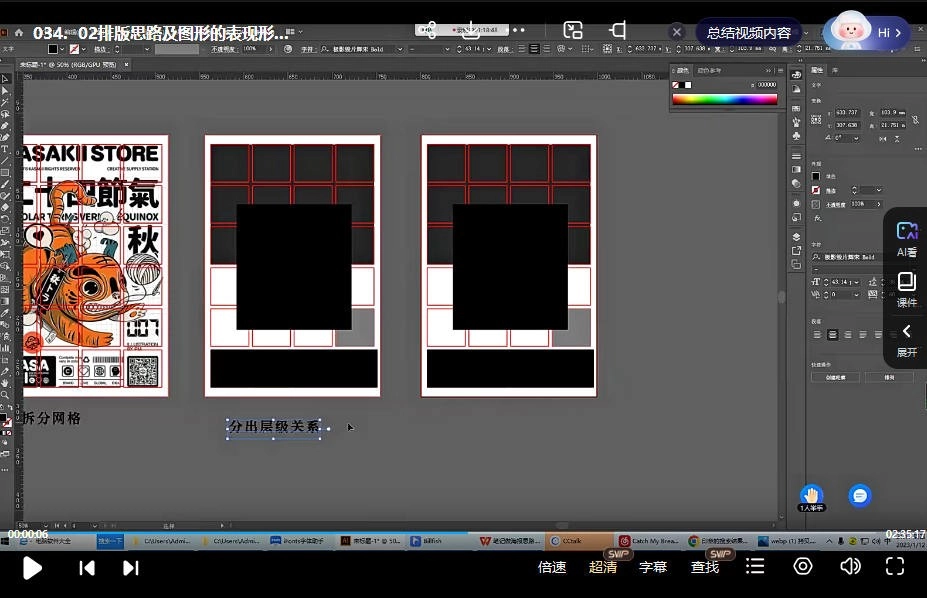Mute the video with the speaker icon
This screenshot has width=927, height=598.
850,567
